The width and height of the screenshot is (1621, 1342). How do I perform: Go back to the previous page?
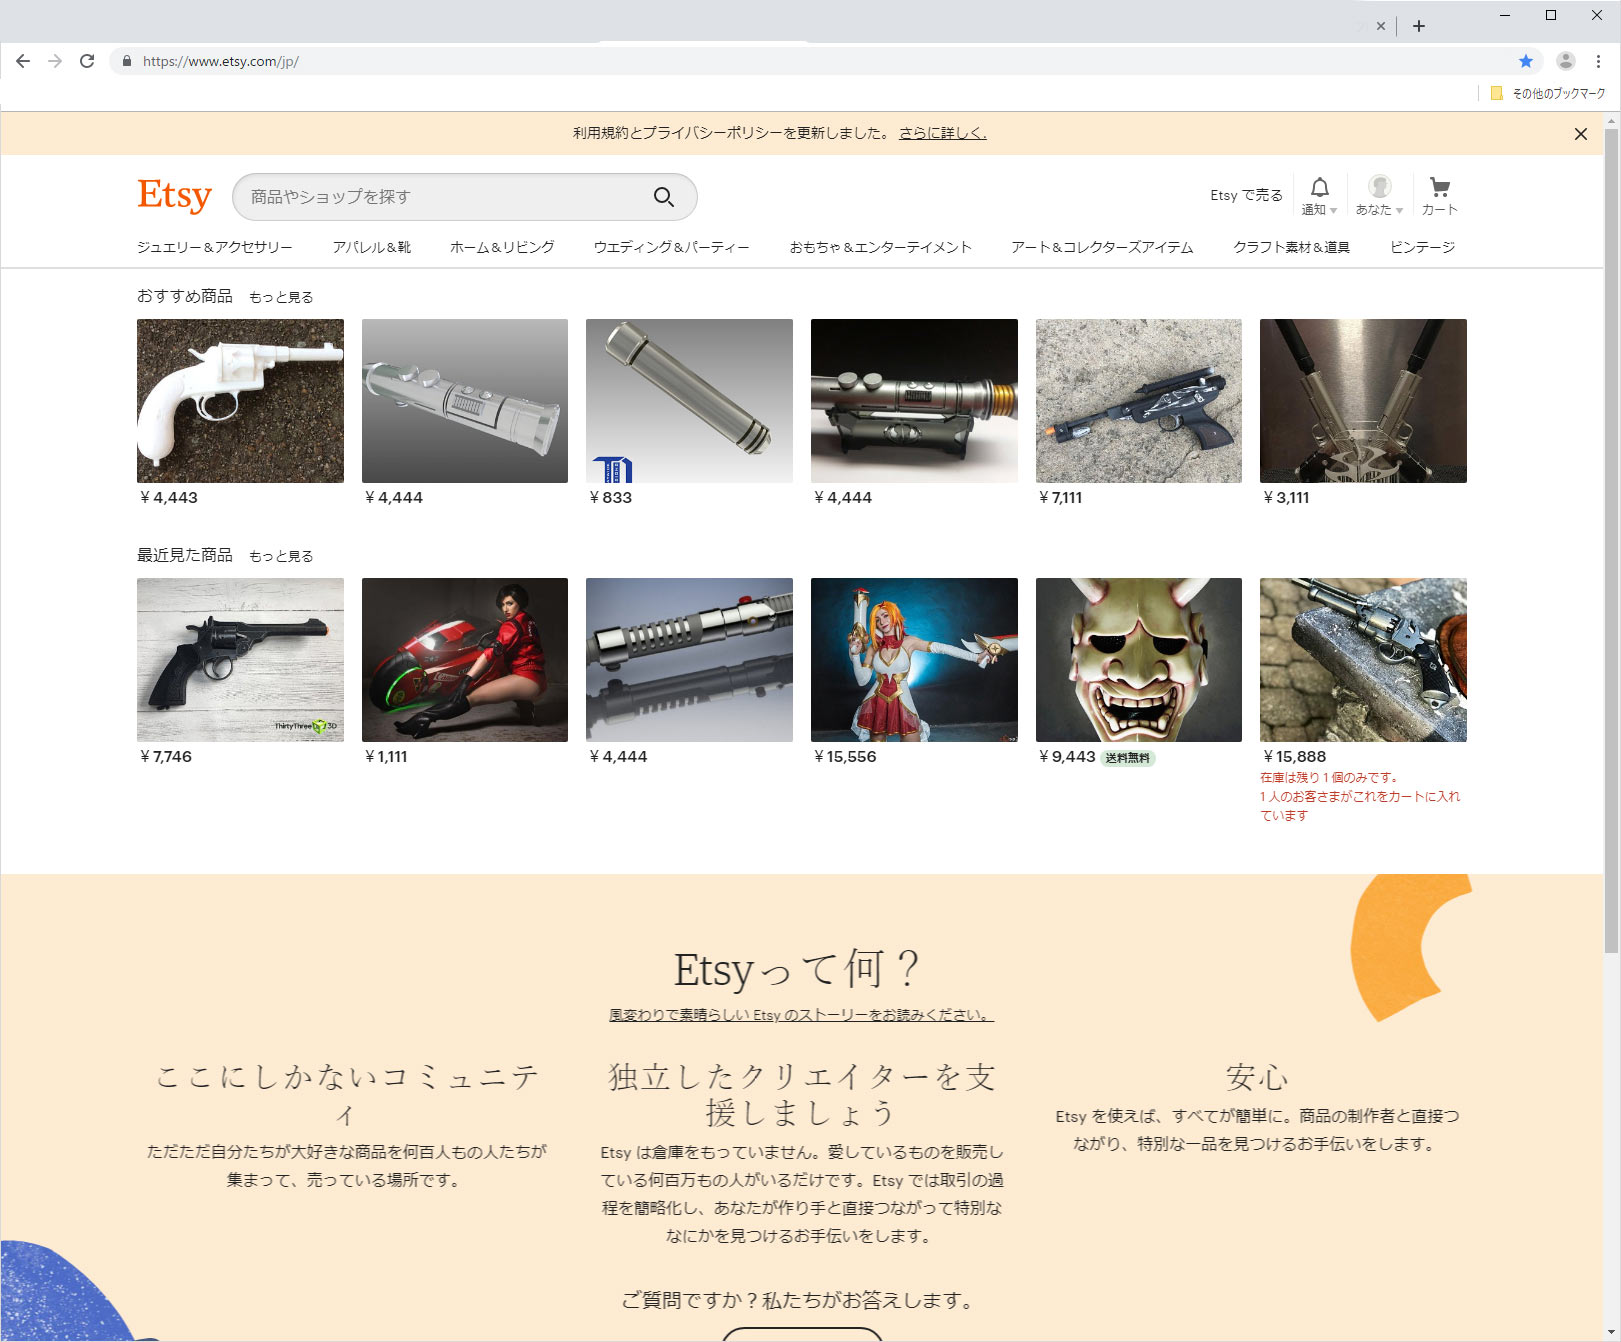click(23, 61)
